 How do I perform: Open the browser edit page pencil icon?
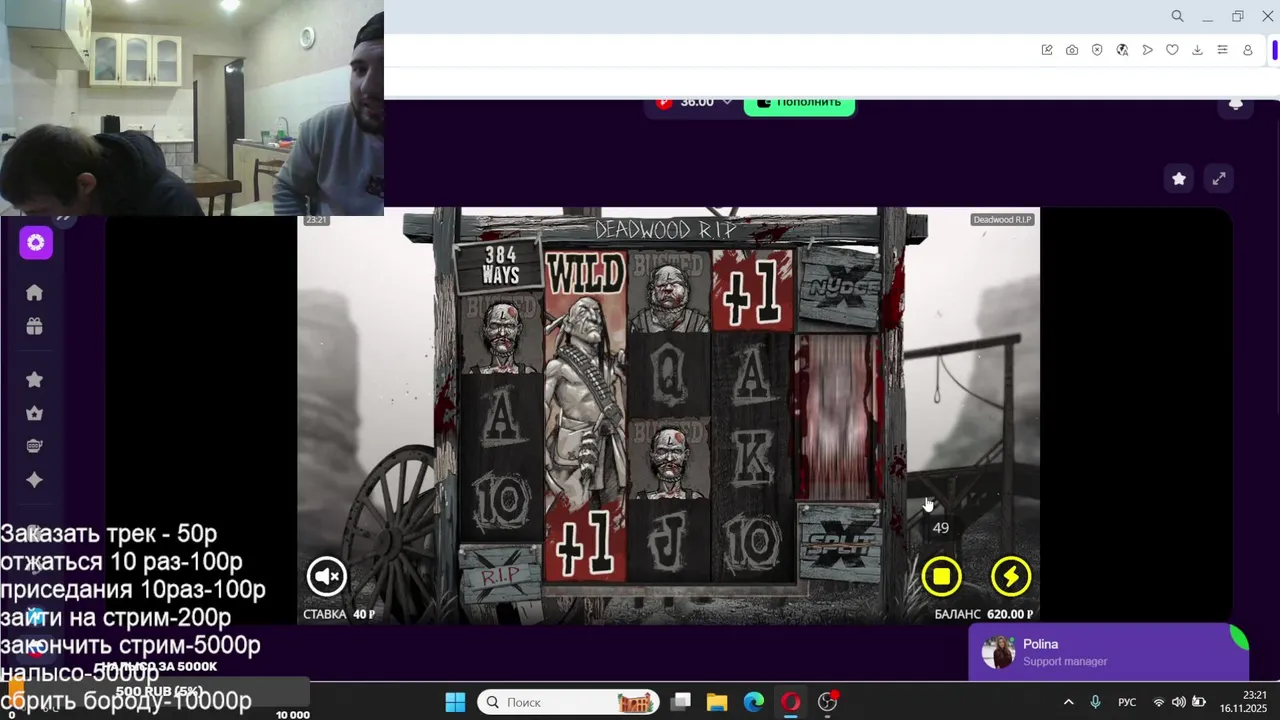click(1047, 50)
